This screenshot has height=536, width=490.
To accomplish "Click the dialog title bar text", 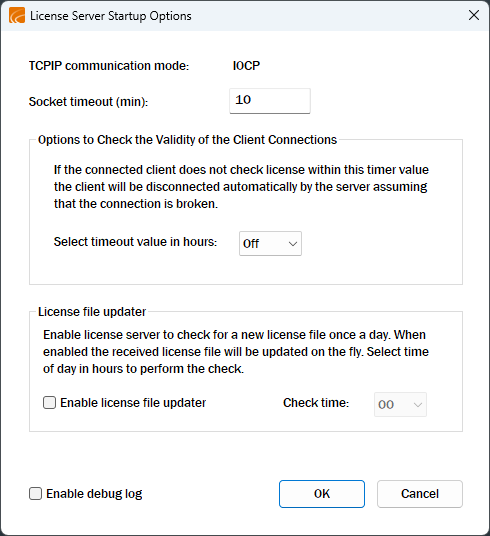I will 111,16.
